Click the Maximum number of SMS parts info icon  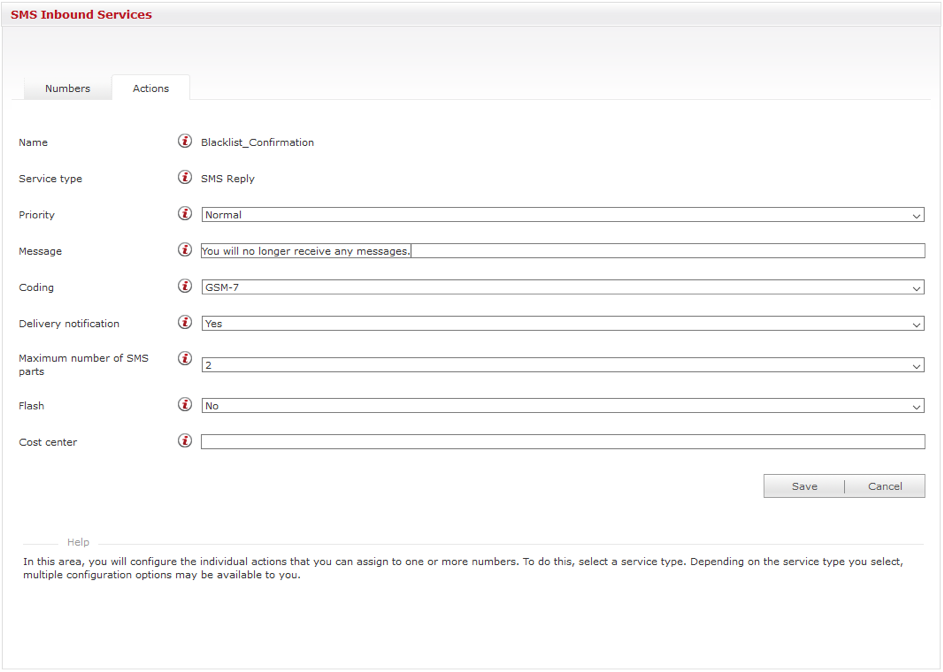184,359
